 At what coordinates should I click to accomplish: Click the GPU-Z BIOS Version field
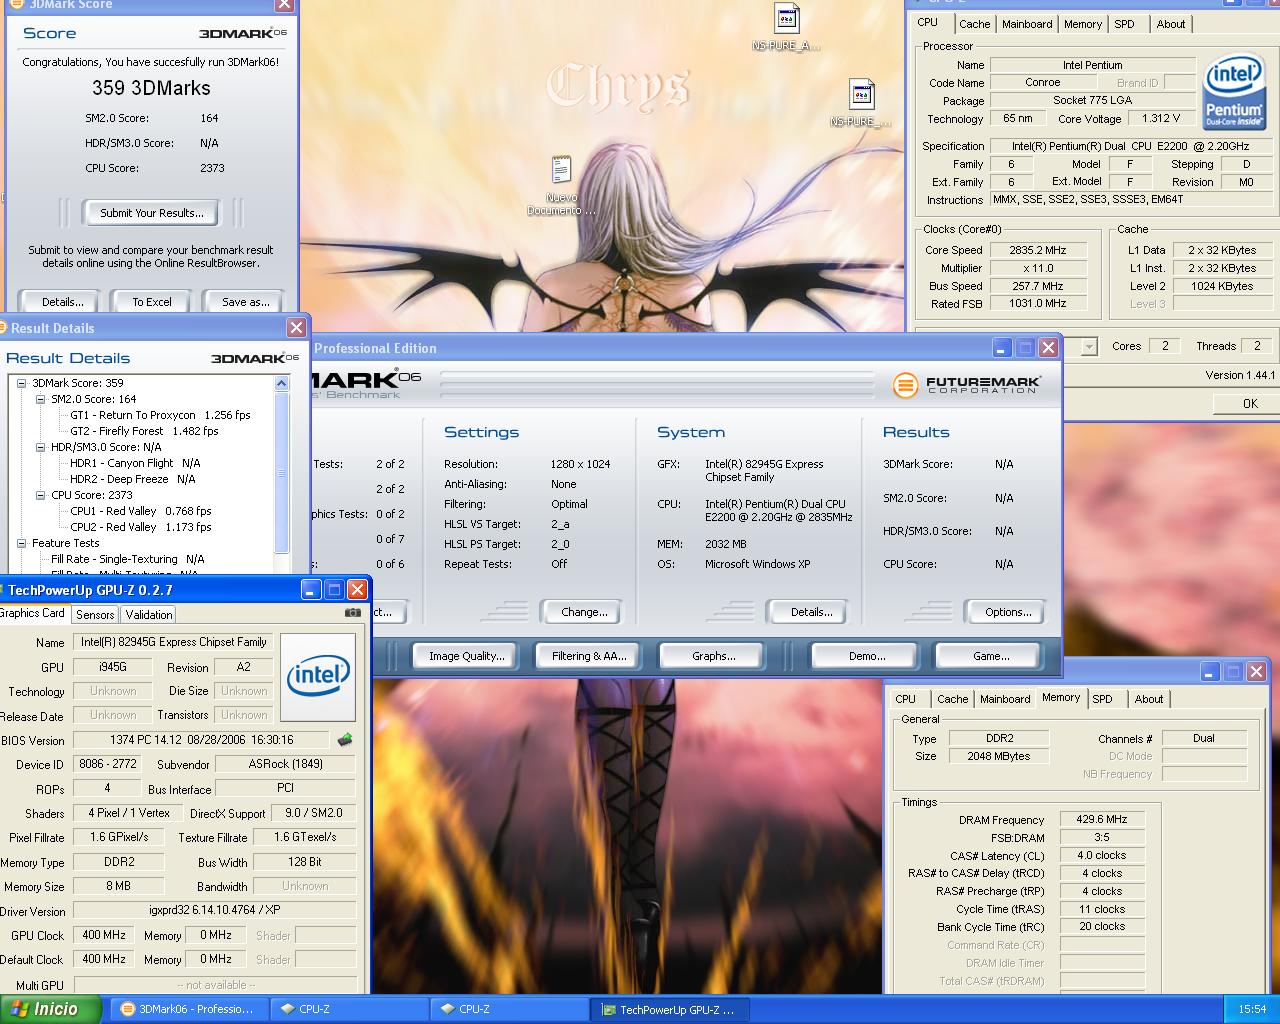[201, 740]
